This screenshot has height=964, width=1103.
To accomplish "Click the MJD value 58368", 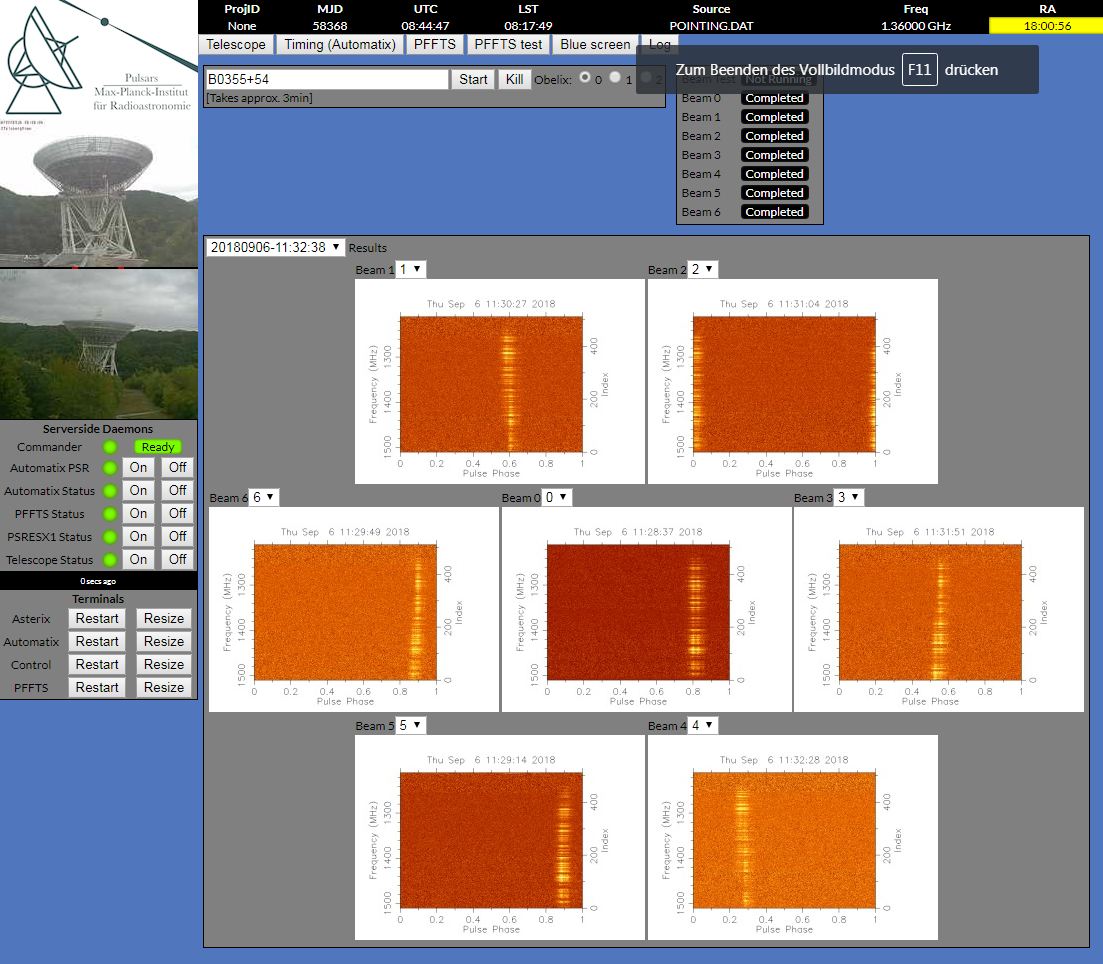I will 330,26.
